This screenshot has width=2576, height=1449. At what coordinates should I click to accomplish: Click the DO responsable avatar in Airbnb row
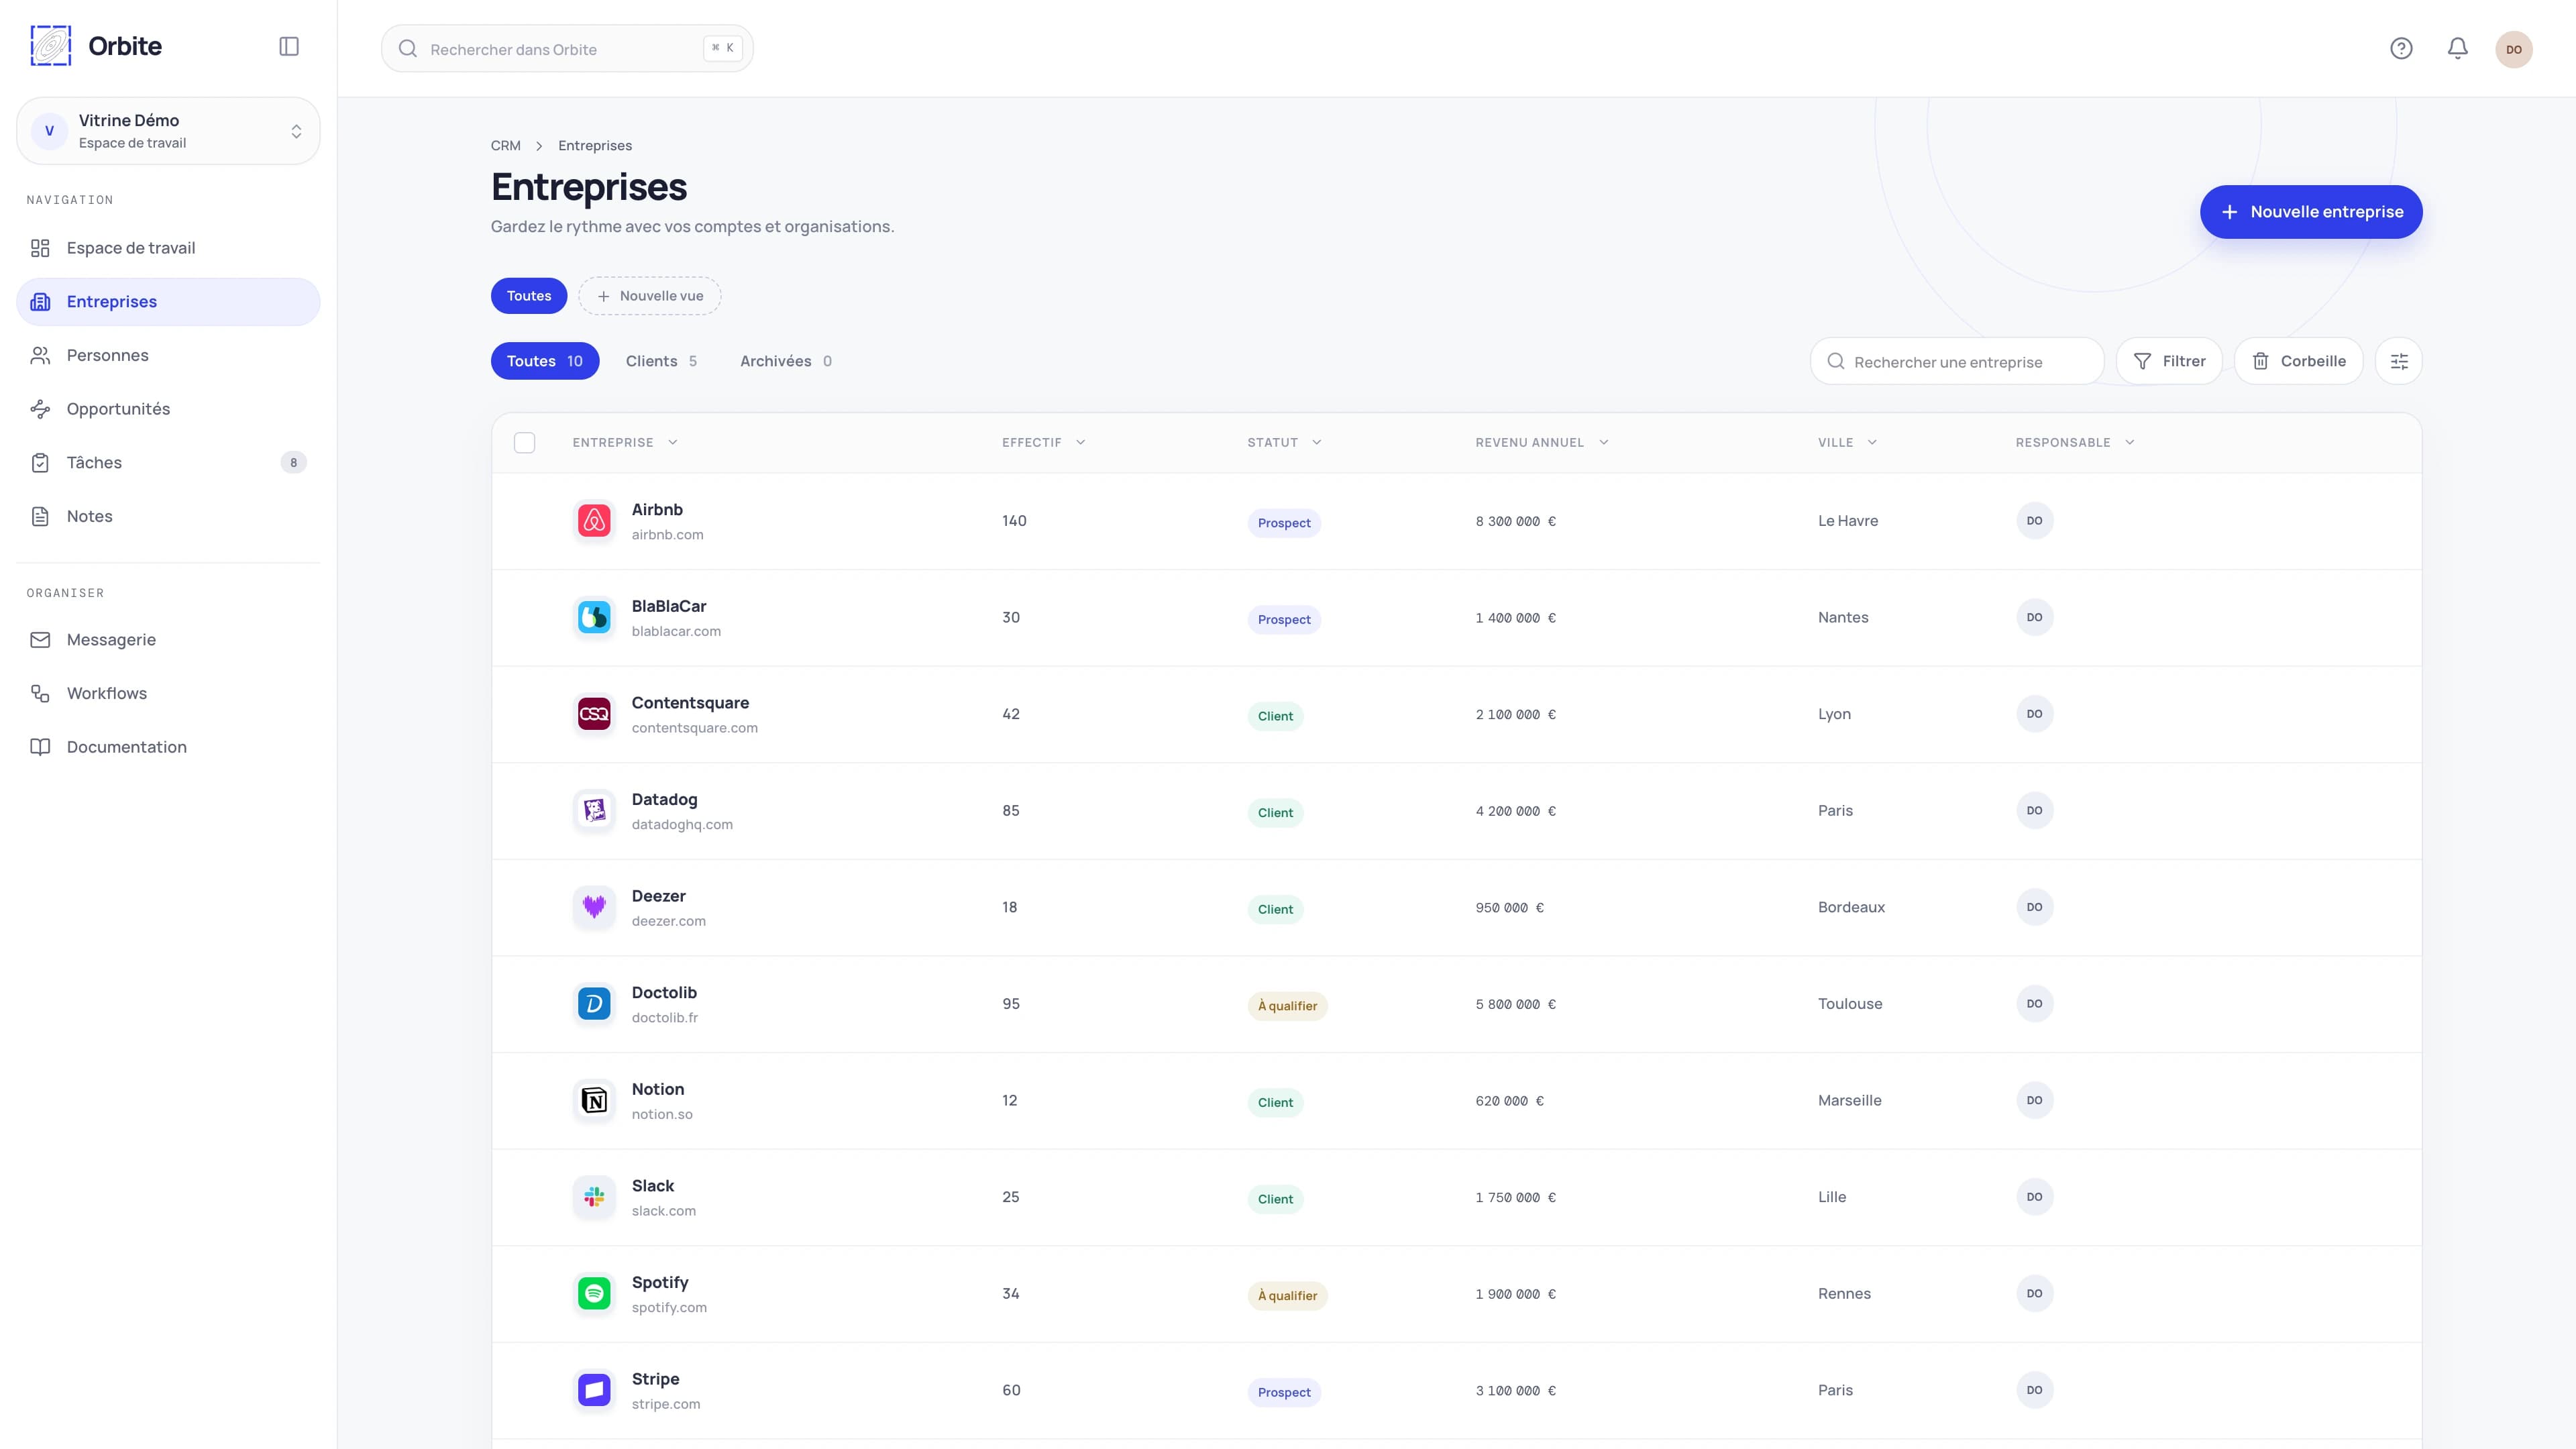pyautogui.click(x=2034, y=521)
